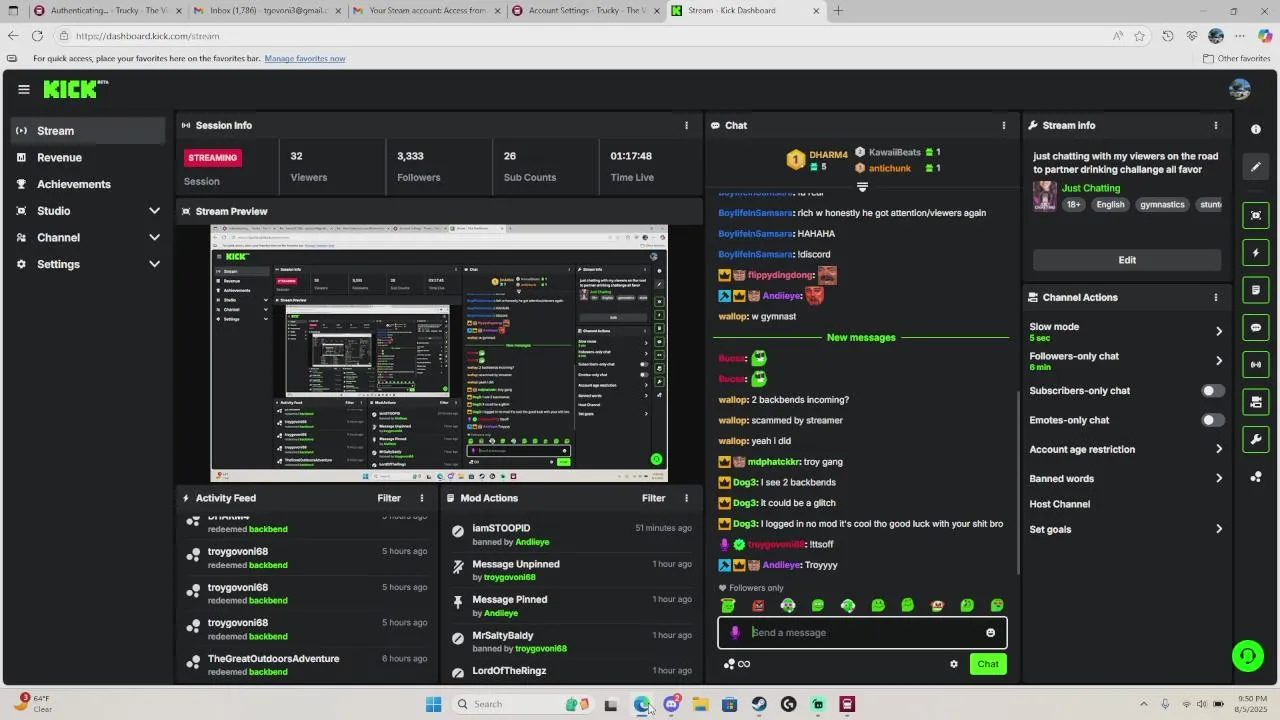Open Achievements in the sidebar

tap(87, 184)
